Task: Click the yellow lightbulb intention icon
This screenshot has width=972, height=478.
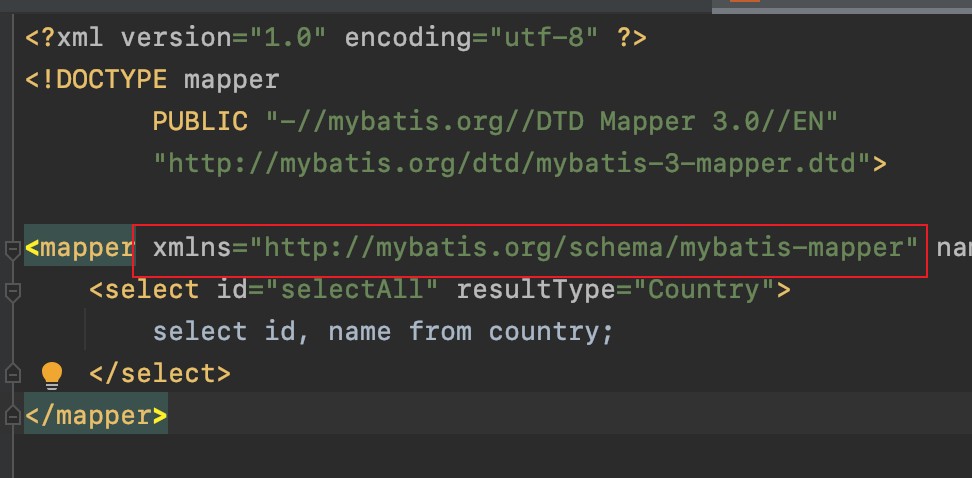Action: click(x=52, y=376)
